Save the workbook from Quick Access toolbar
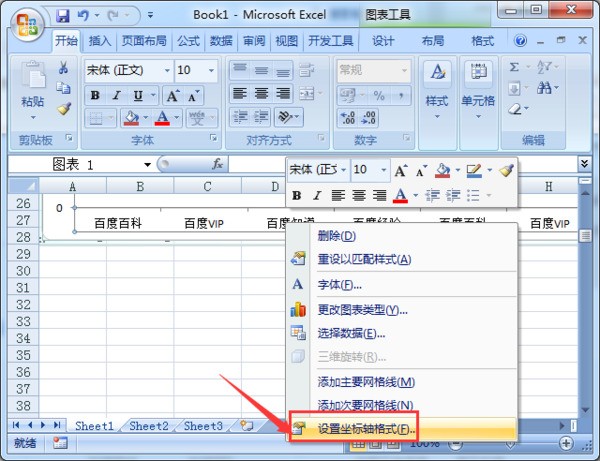Image resolution: width=600 pixels, height=461 pixels. pyautogui.click(x=63, y=16)
